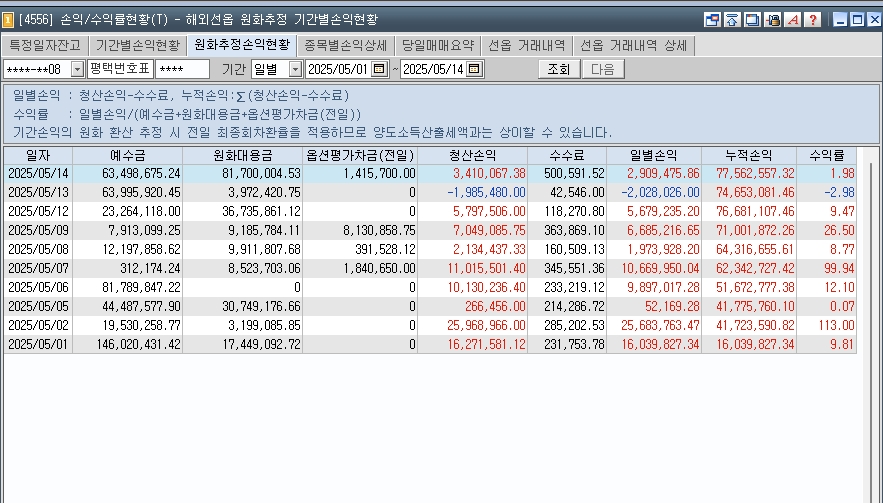
Task: Select the 2025/05/09 date cell
Action: 38,230
